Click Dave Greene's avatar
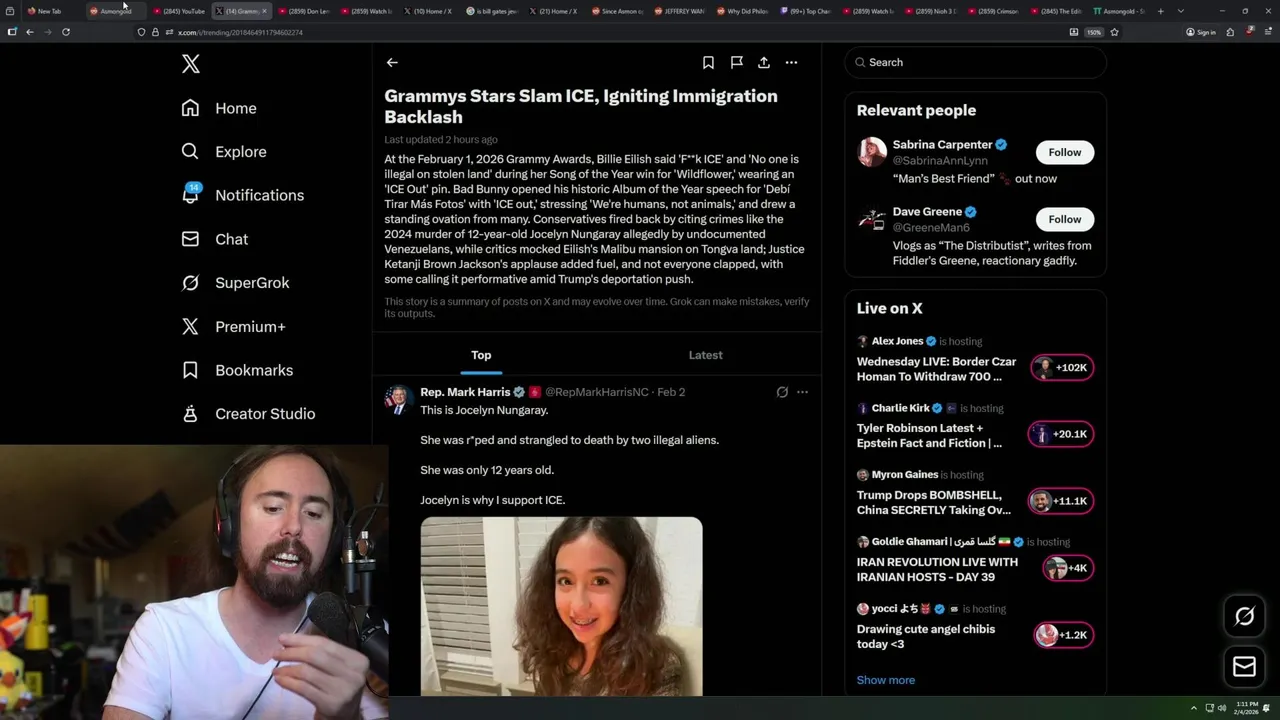The width and height of the screenshot is (1280, 720). [872, 219]
